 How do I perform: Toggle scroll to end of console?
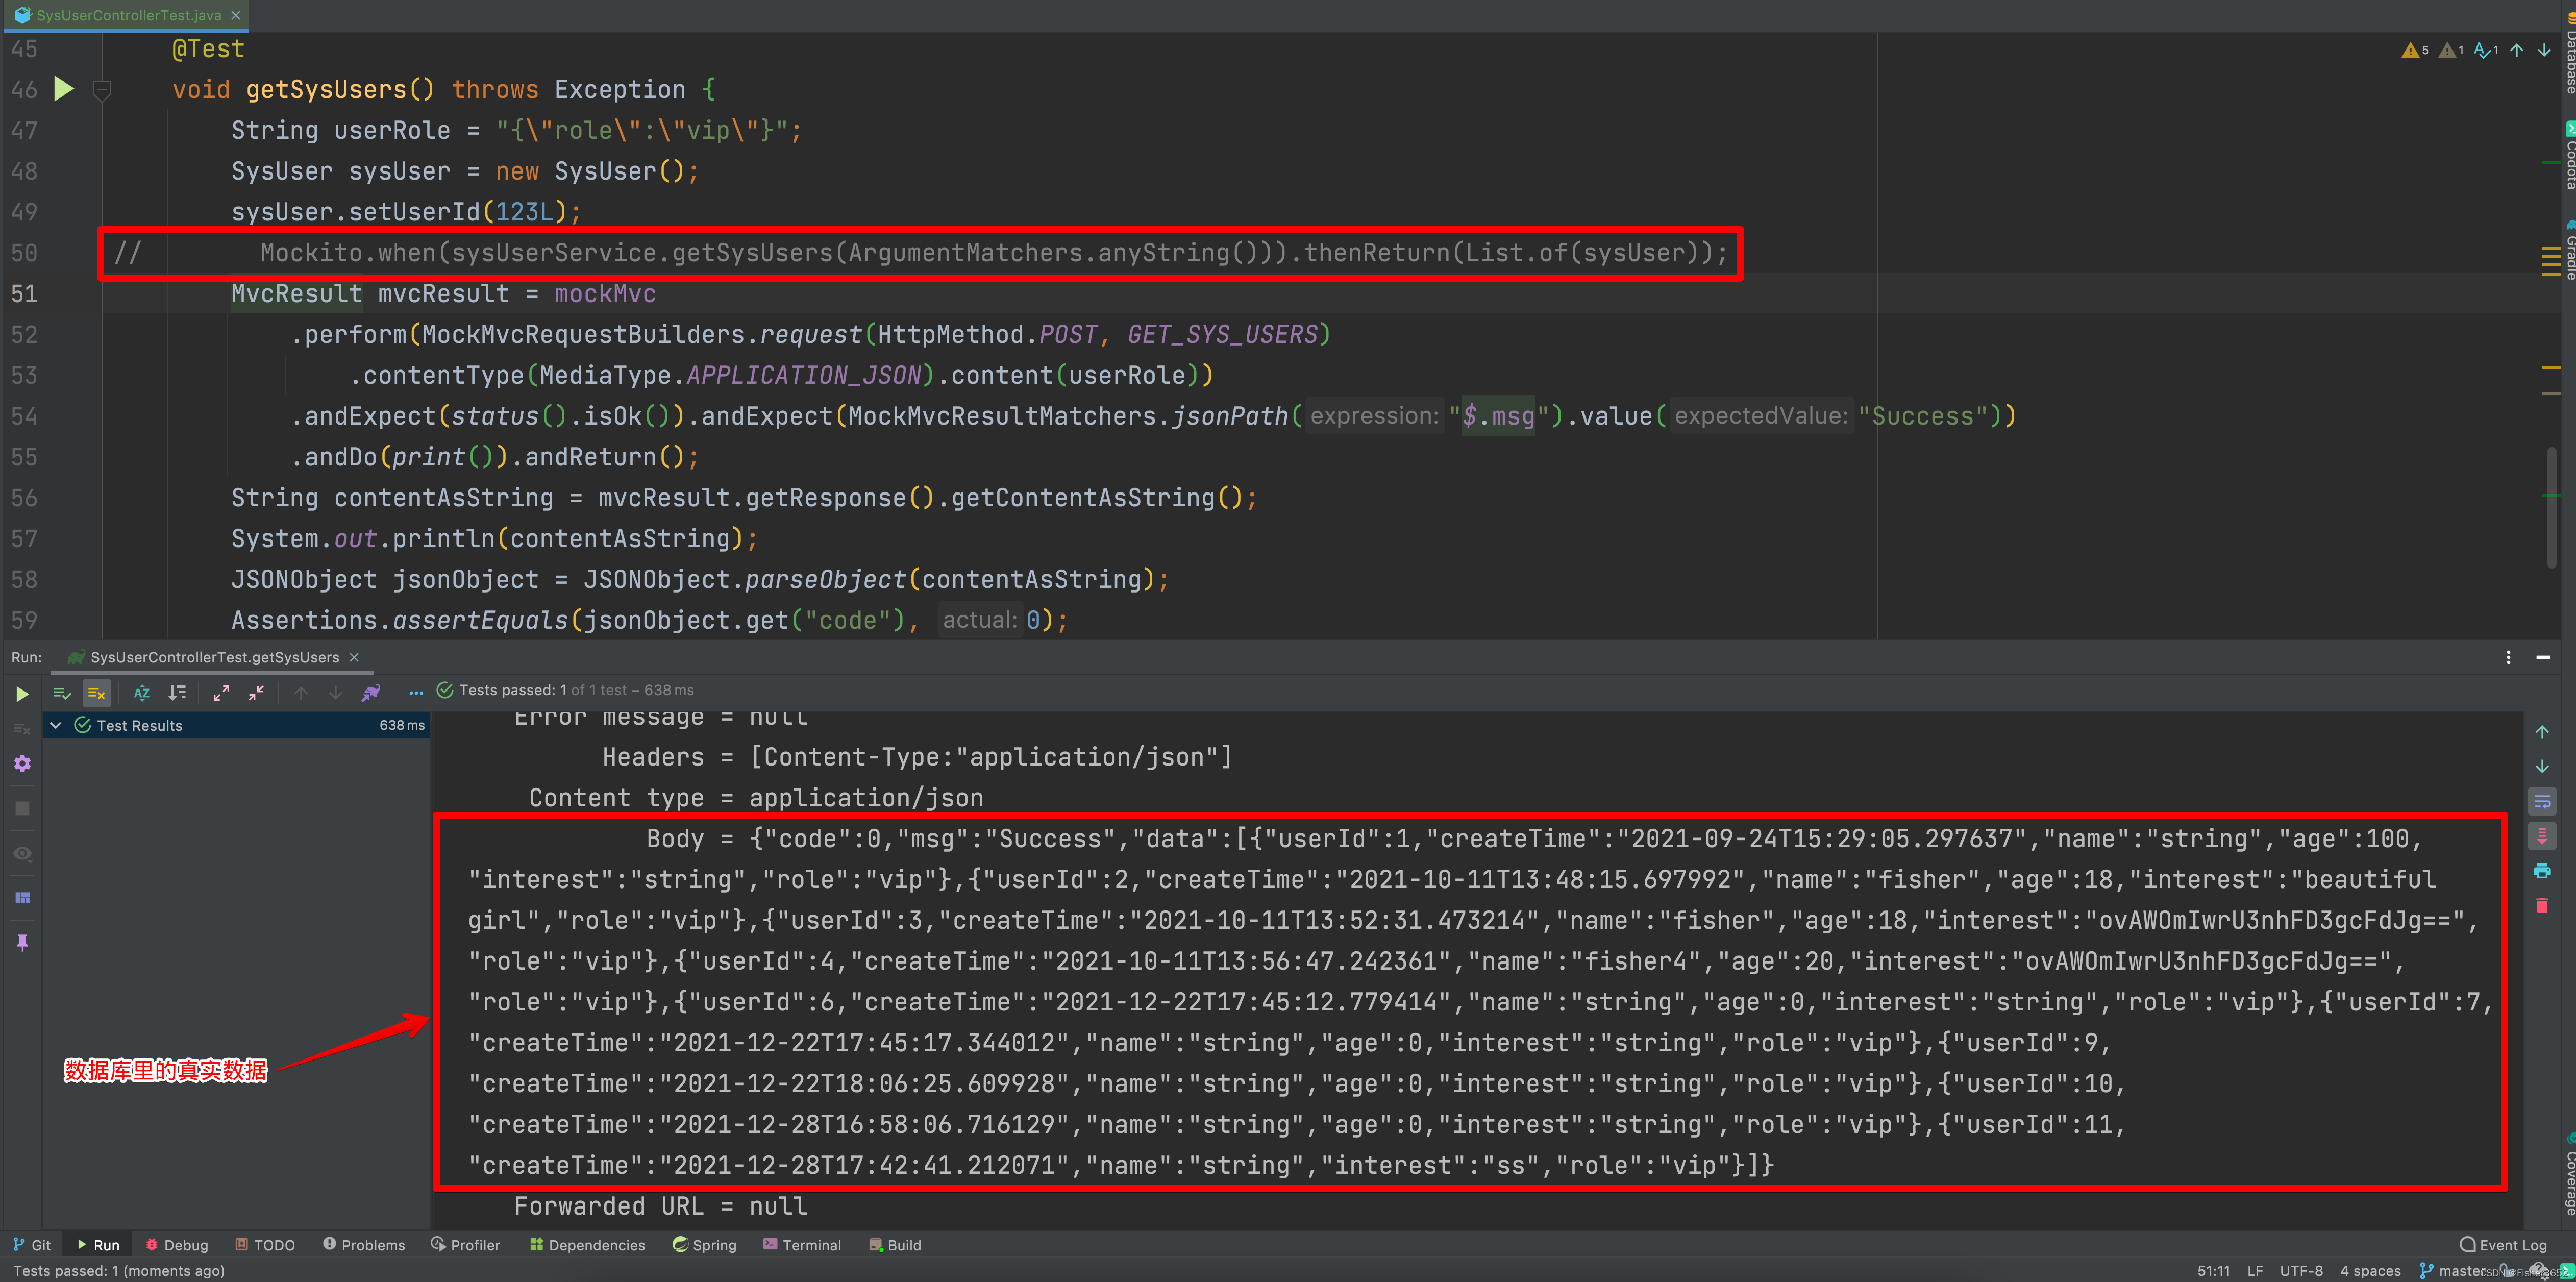pyautogui.click(x=2542, y=836)
